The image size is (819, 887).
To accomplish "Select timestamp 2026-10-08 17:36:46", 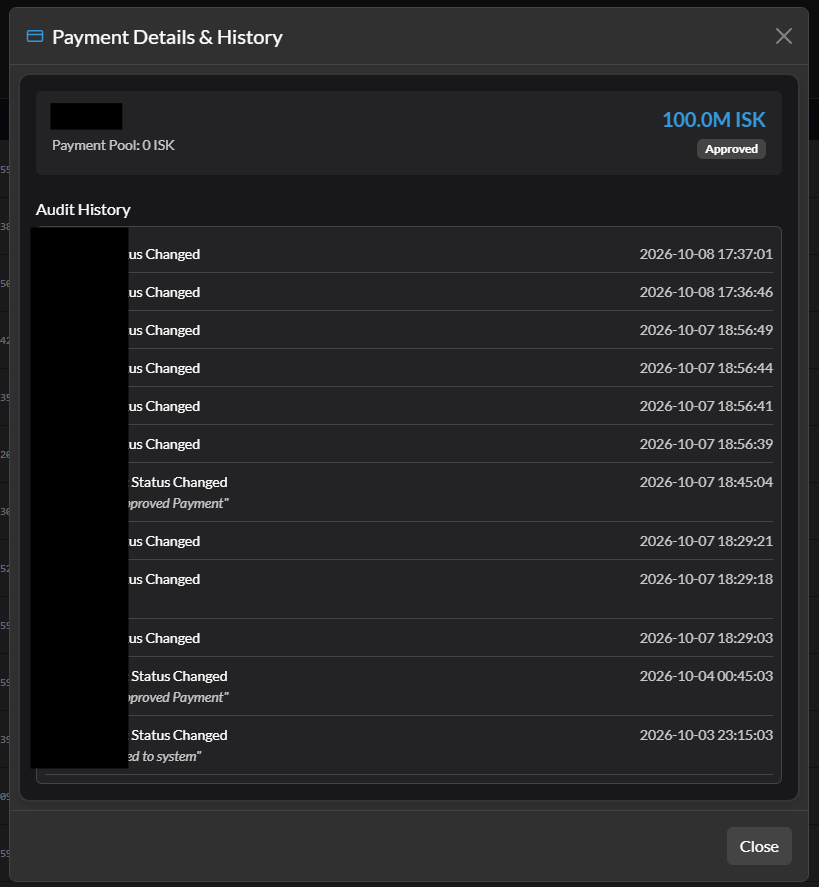I will click(706, 292).
